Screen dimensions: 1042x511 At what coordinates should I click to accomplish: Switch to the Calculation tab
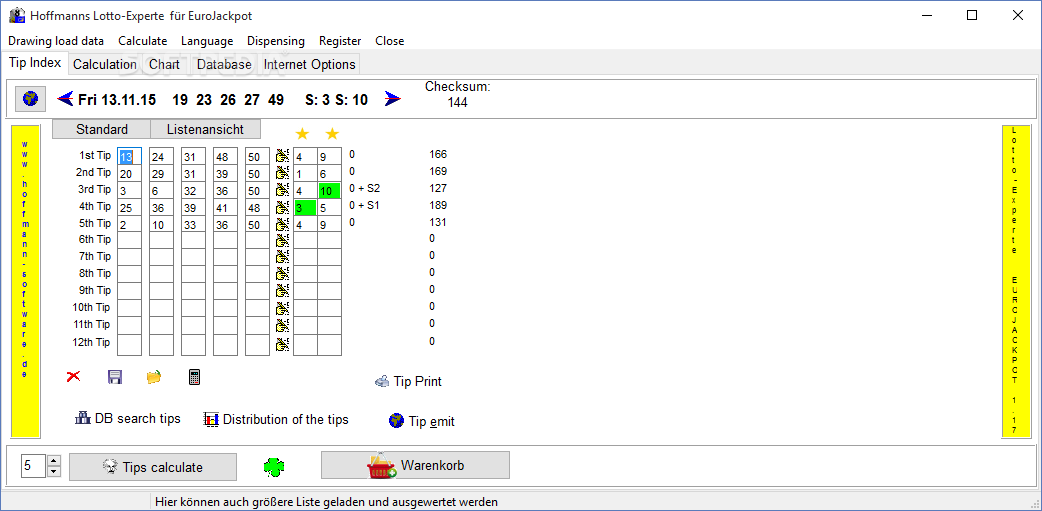[104, 64]
